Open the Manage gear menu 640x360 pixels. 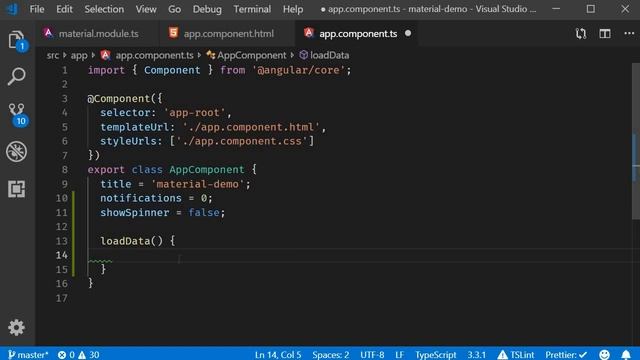16,327
